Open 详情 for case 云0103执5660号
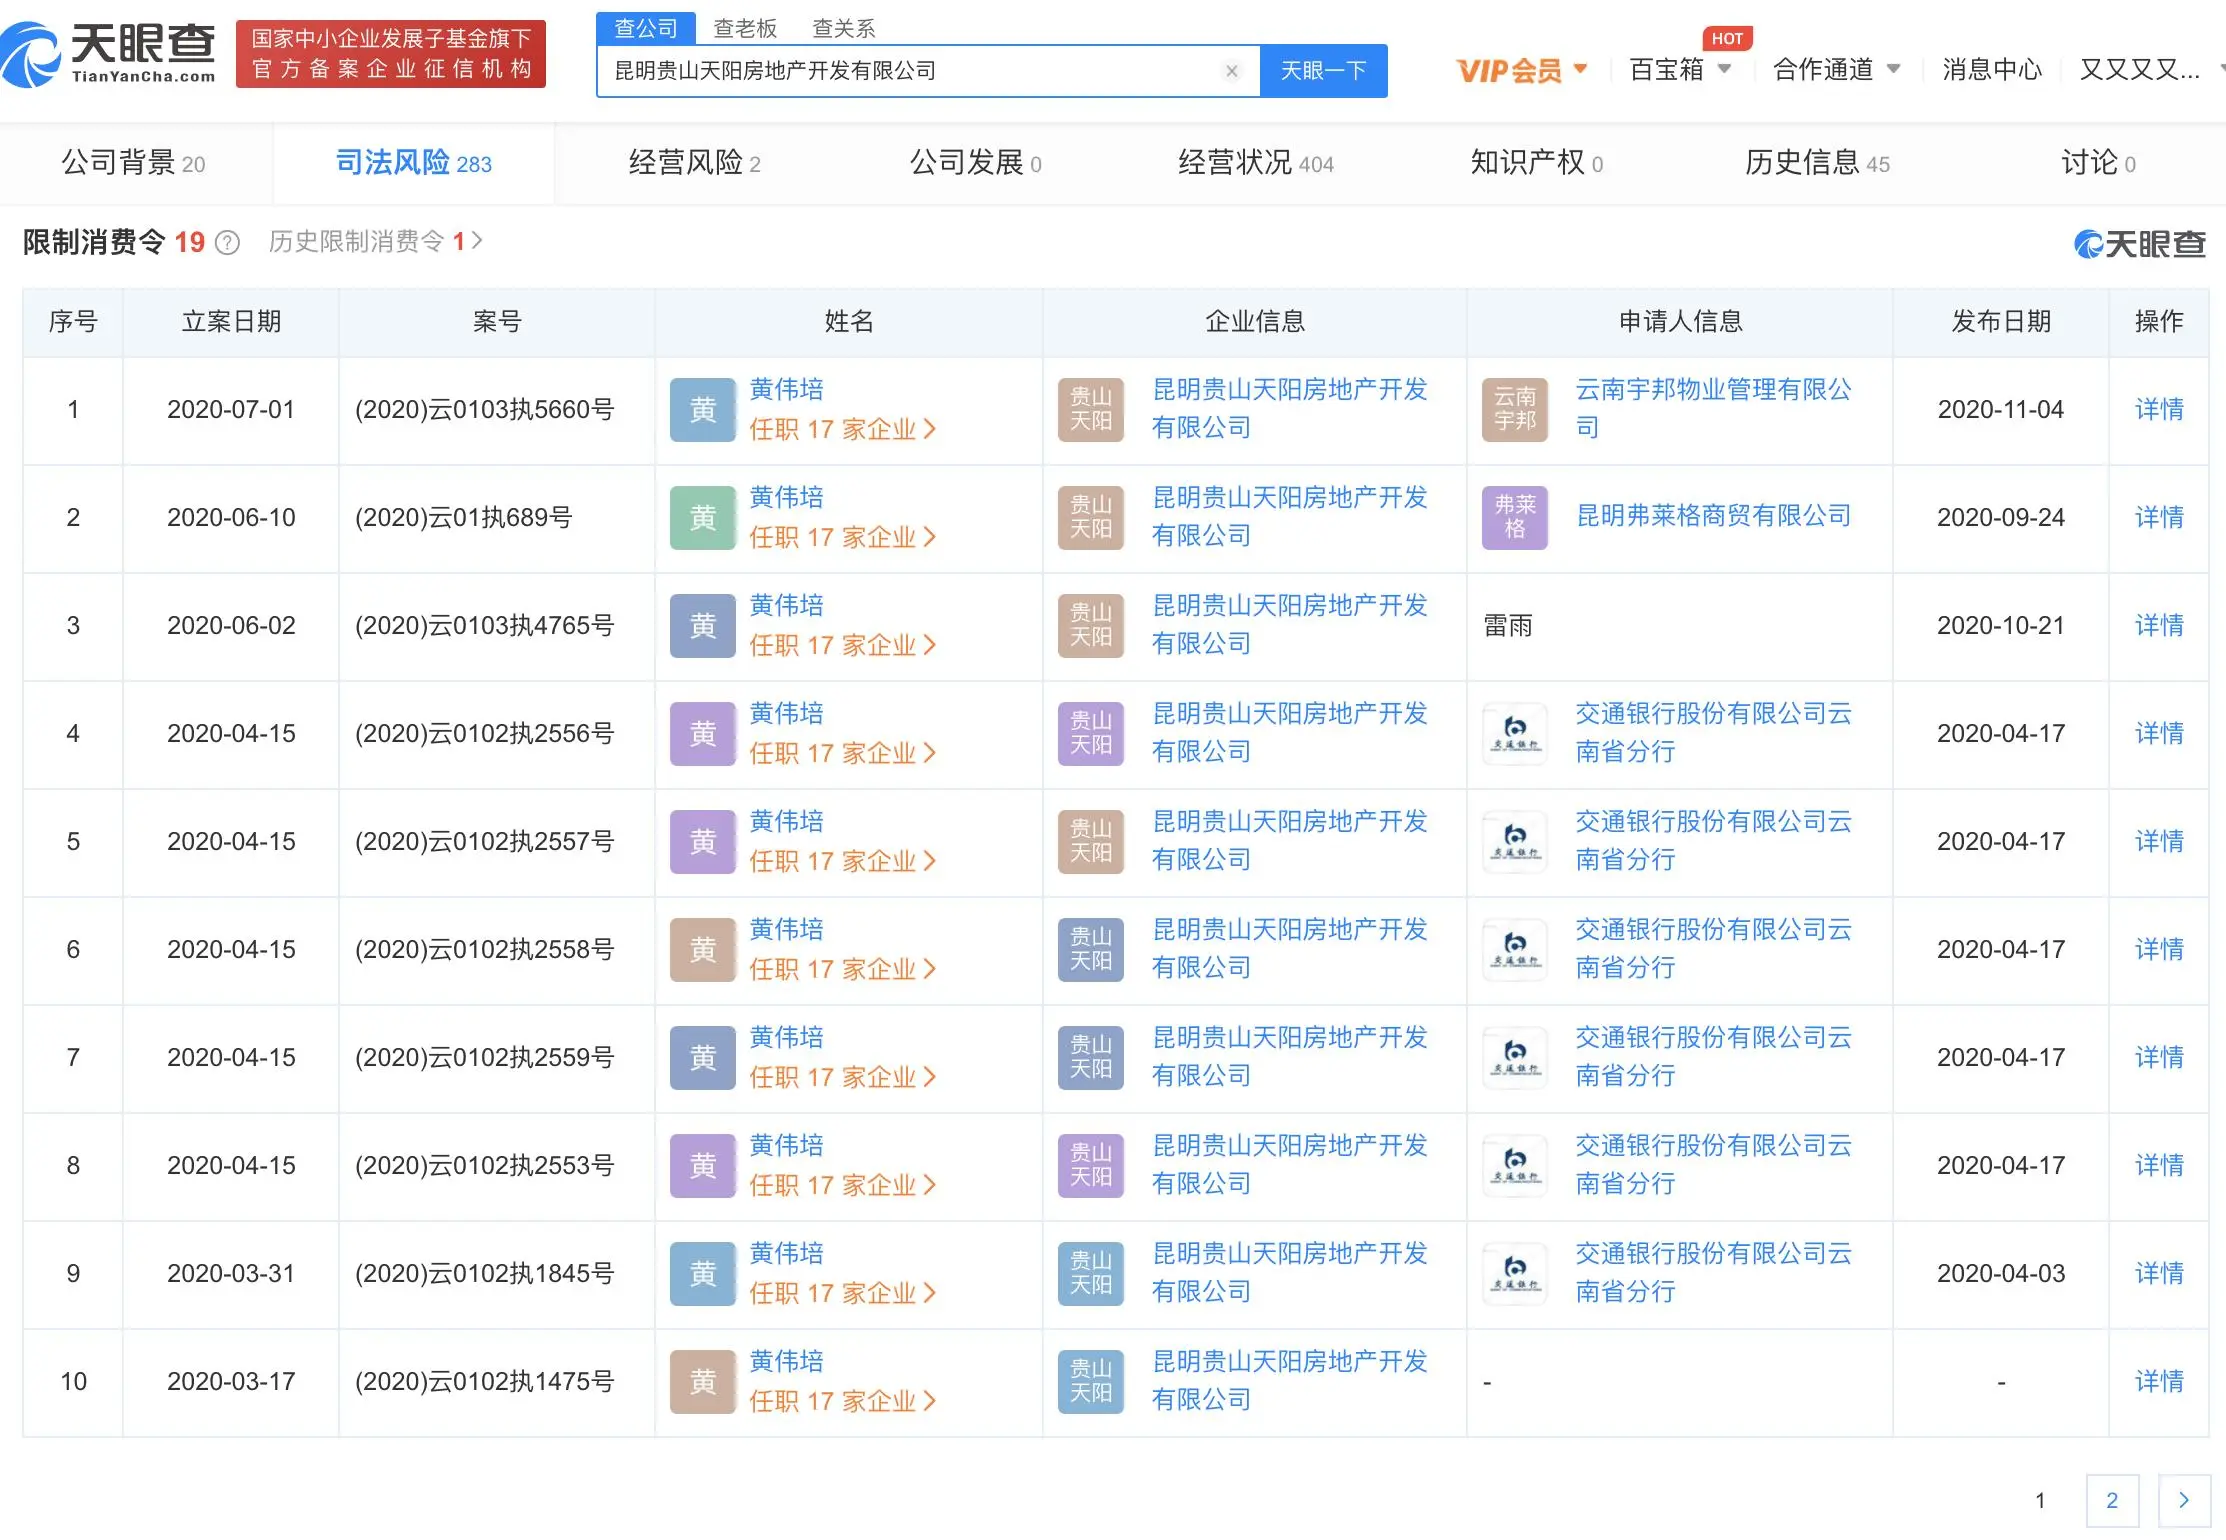Screen dimensions: 2226x1540 (2159, 410)
